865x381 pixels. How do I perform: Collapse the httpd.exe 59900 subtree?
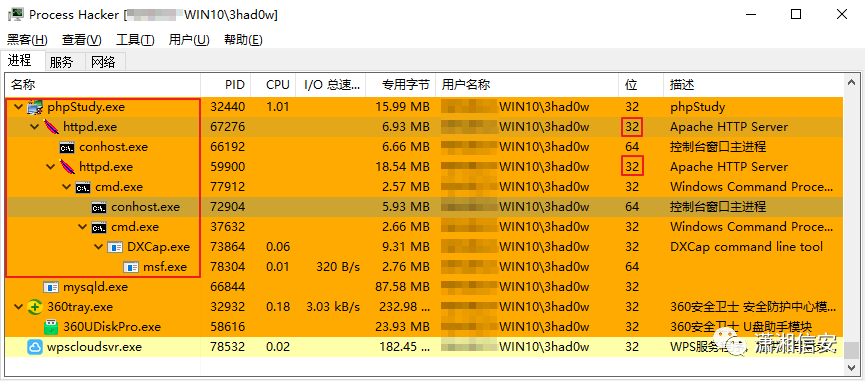coord(51,167)
